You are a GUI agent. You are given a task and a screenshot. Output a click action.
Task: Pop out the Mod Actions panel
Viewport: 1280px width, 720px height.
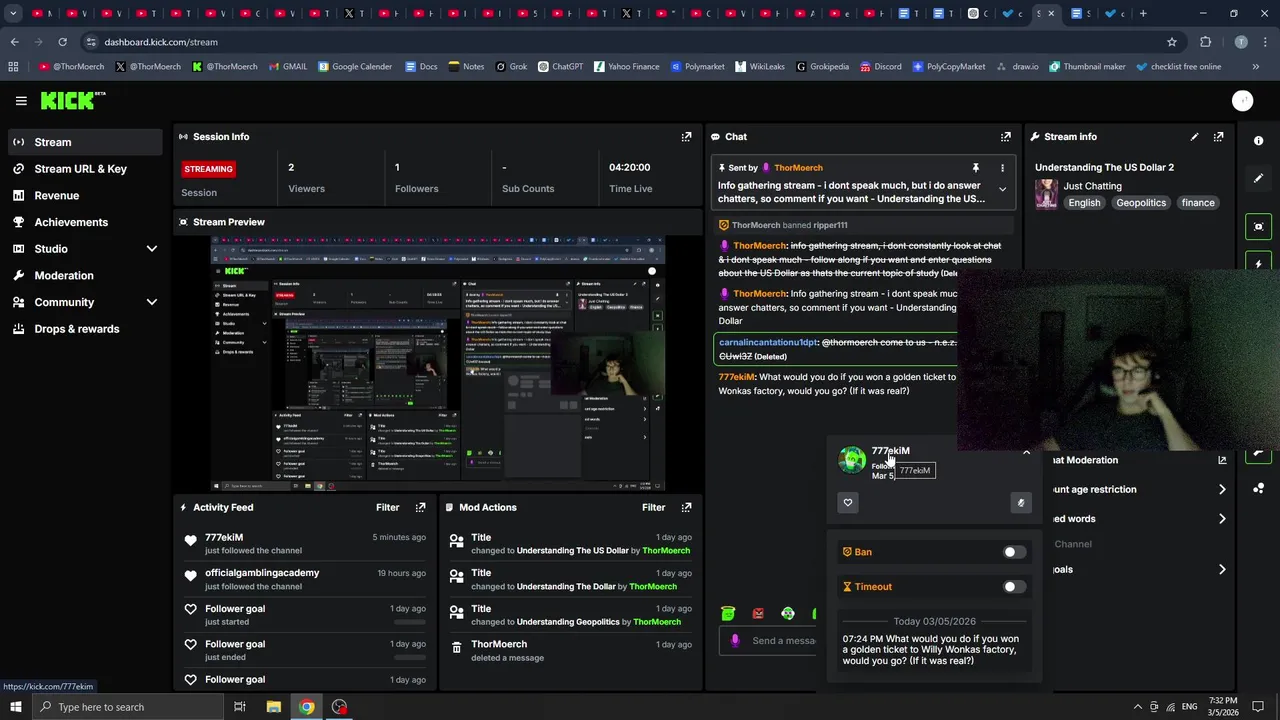coord(686,507)
